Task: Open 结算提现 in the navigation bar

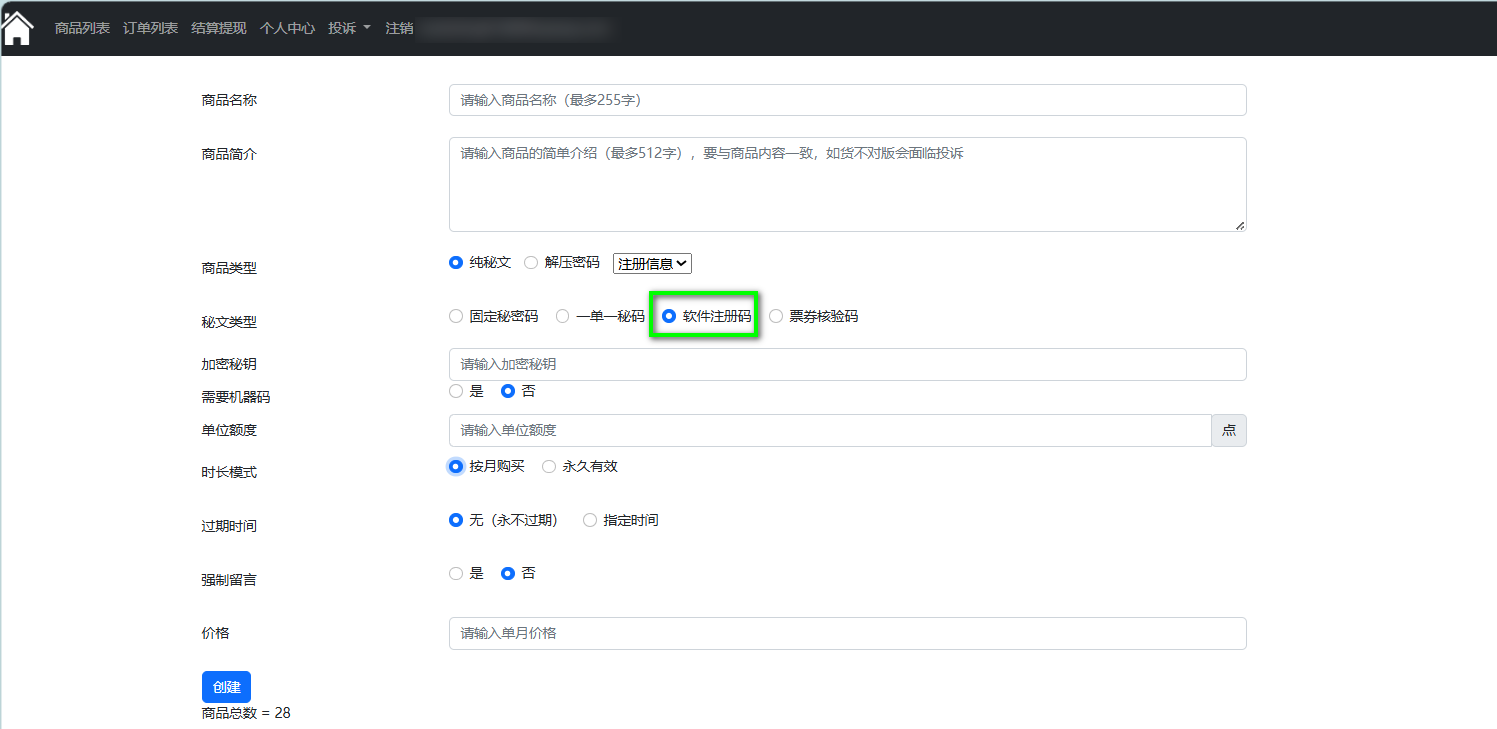Action: (218, 28)
